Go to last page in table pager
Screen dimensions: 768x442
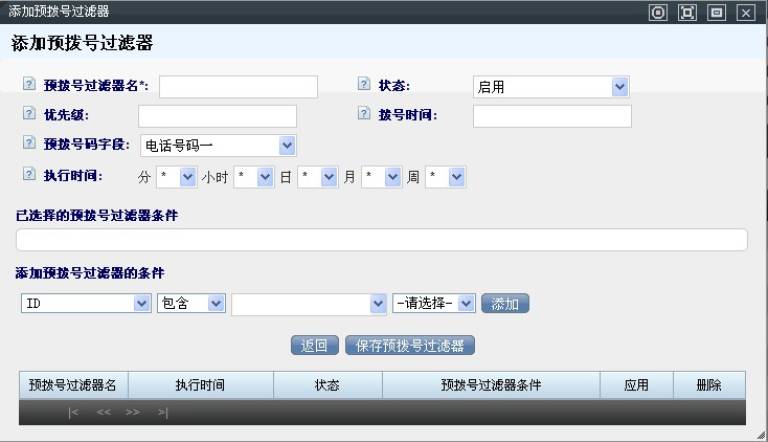point(162,412)
